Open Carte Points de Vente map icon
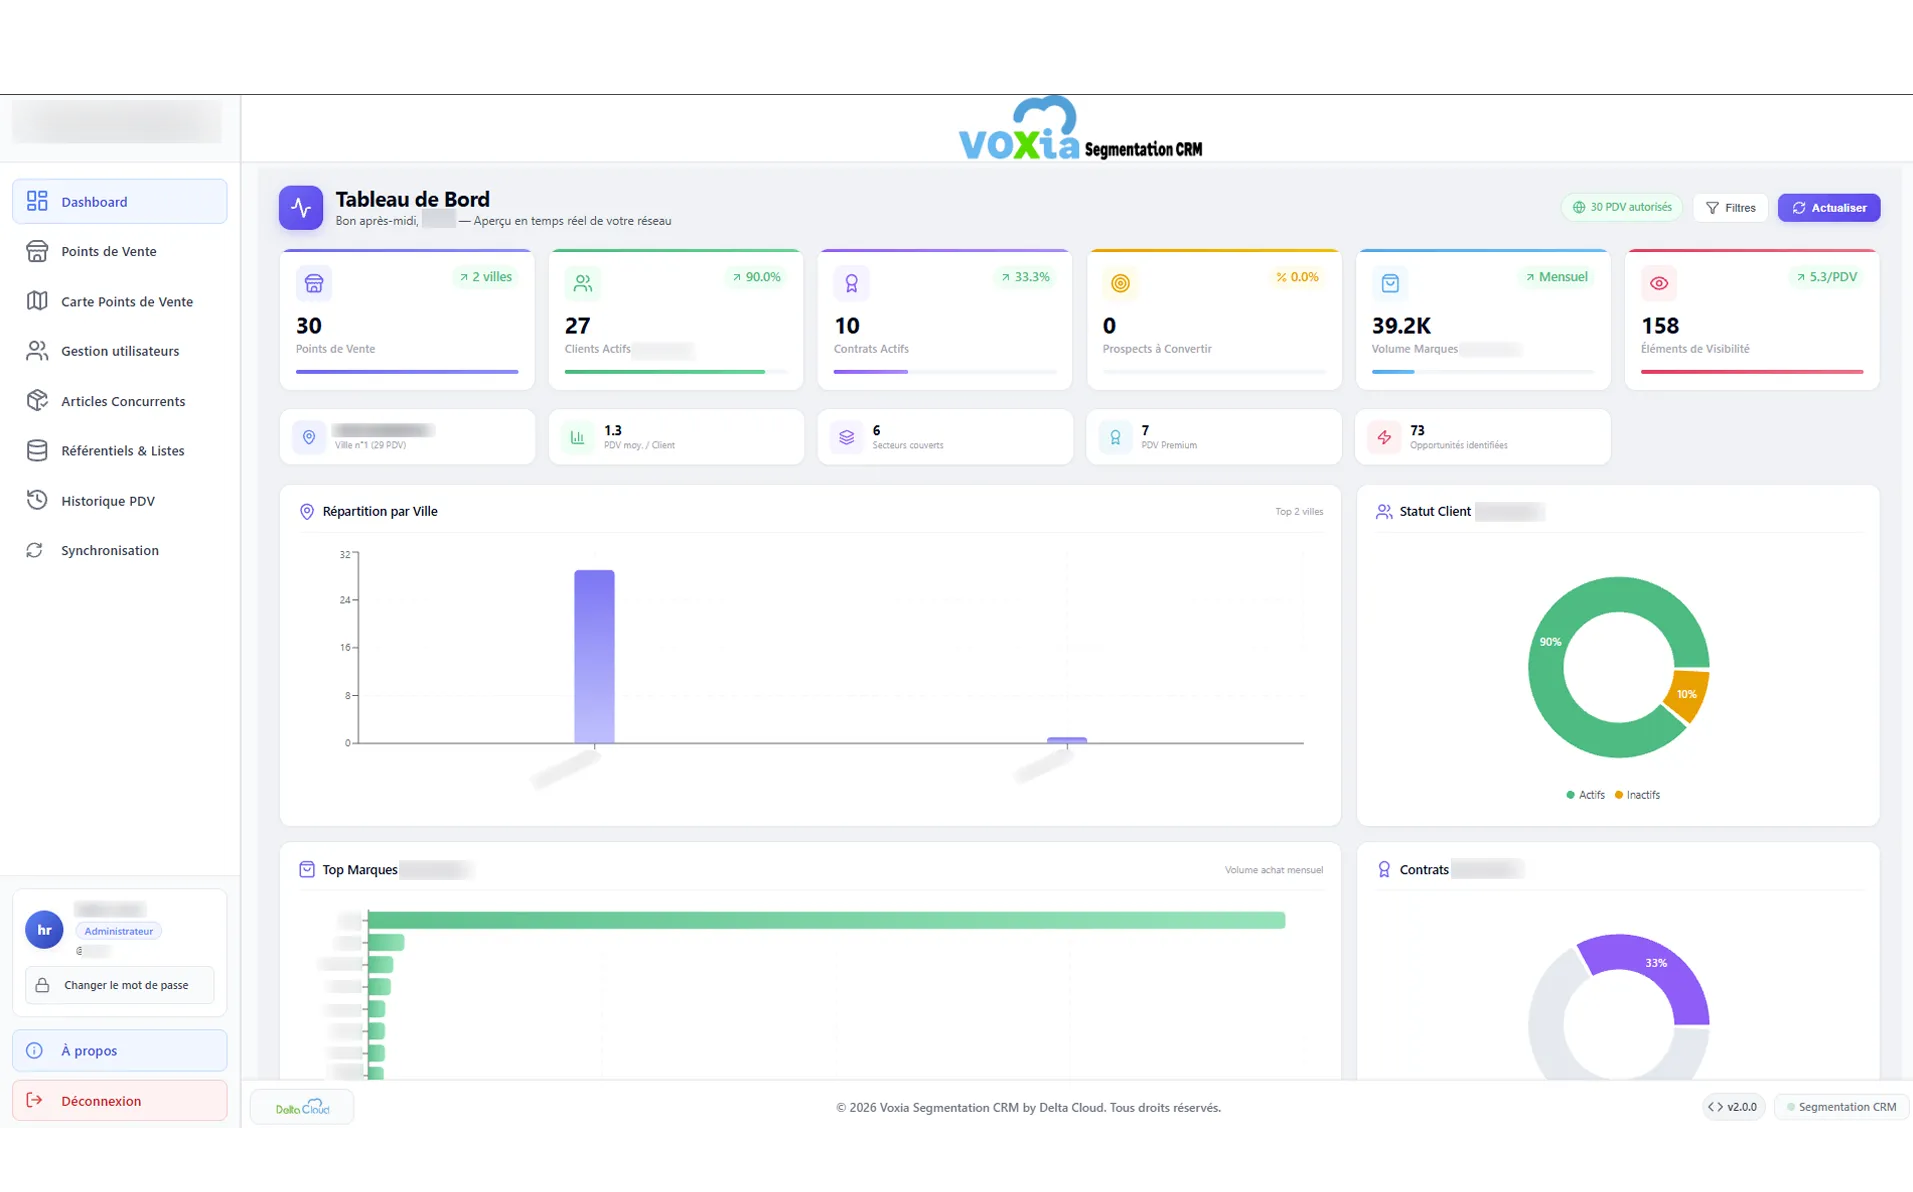 (x=37, y=301)
